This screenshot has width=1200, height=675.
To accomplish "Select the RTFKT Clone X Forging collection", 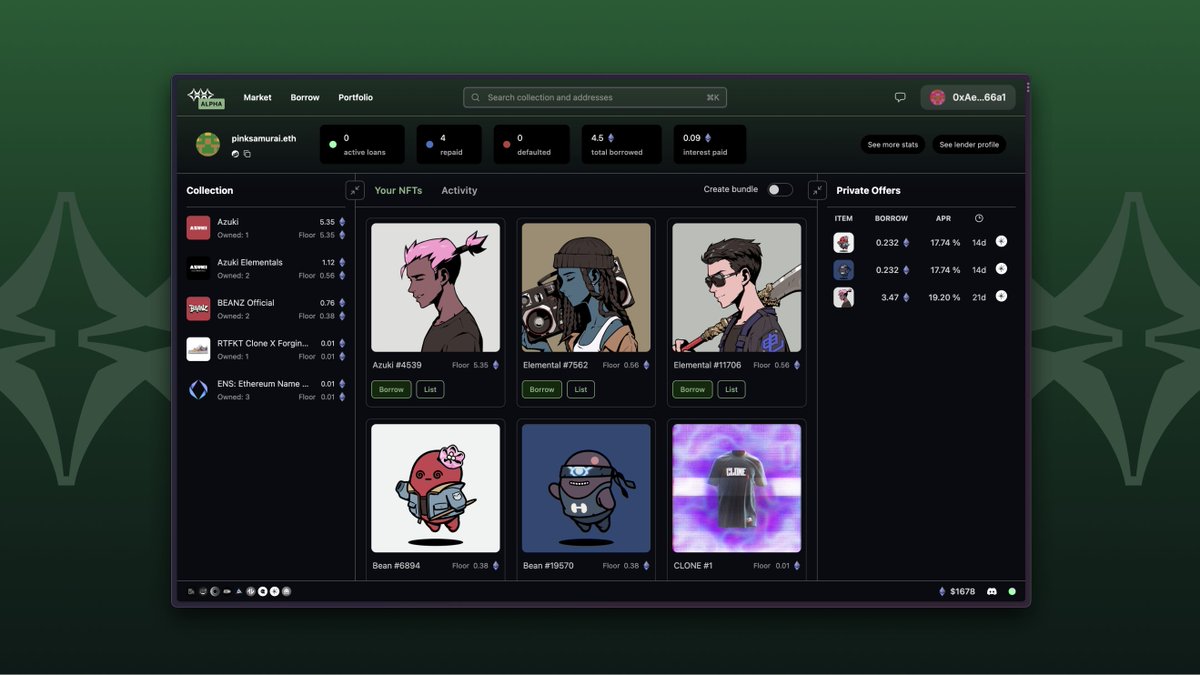I will (x=266, y=349).
